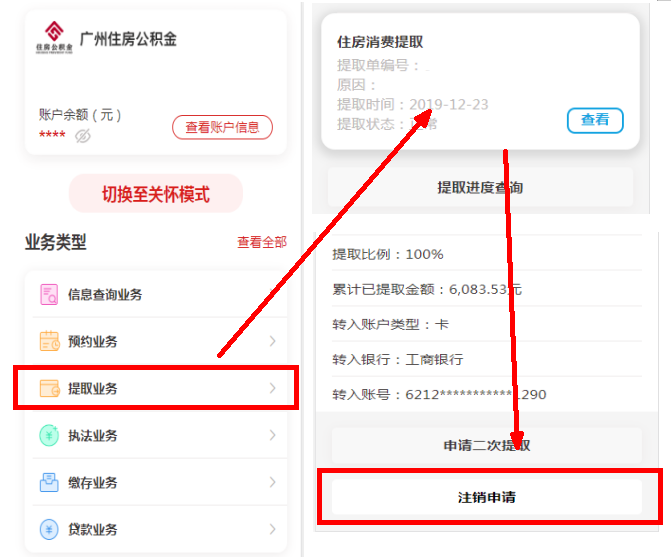Click the 执法业务 green icon

point(49,436)
